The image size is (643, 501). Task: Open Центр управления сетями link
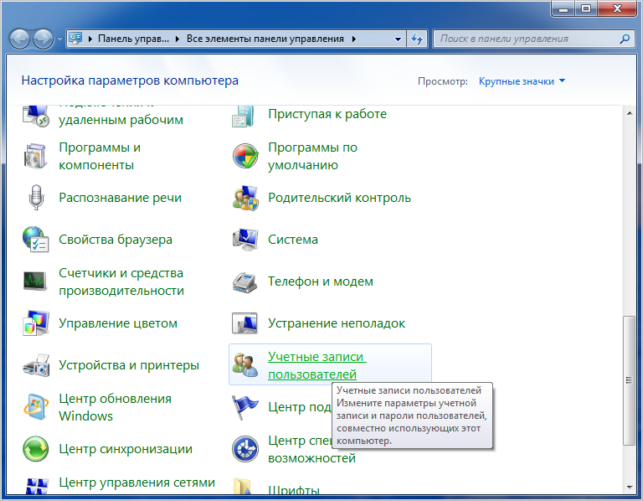point(137,483)
